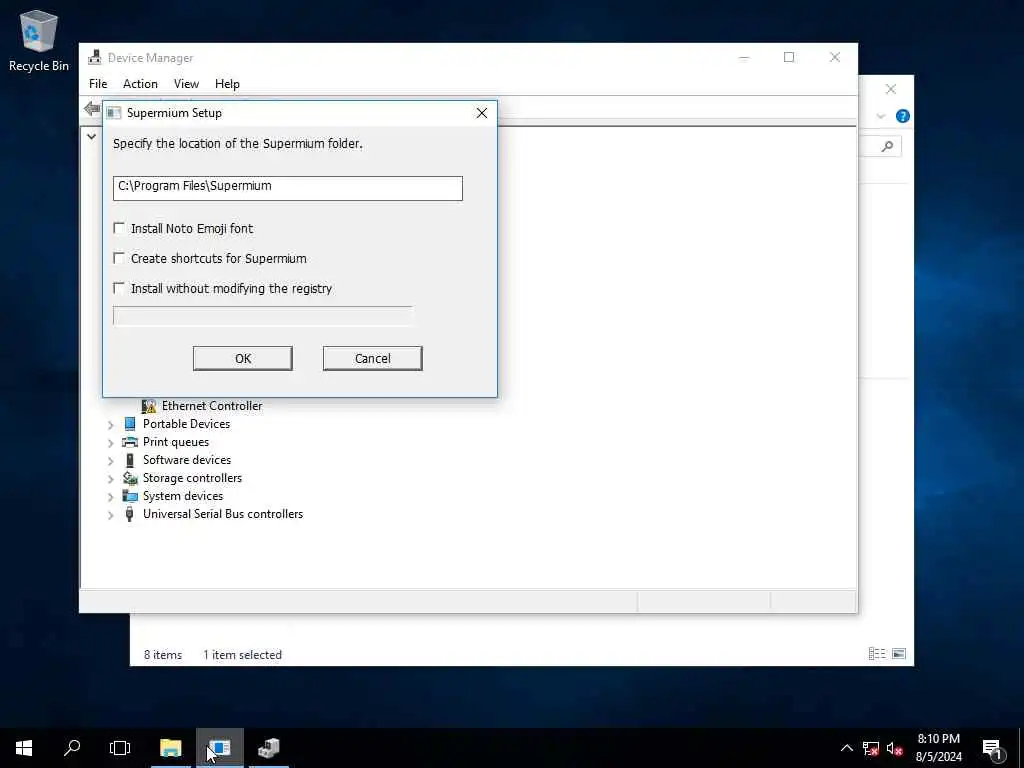1024x768 pixels.
Task: Open the Recycle Bin desktop icon
Action: [39, 40]
